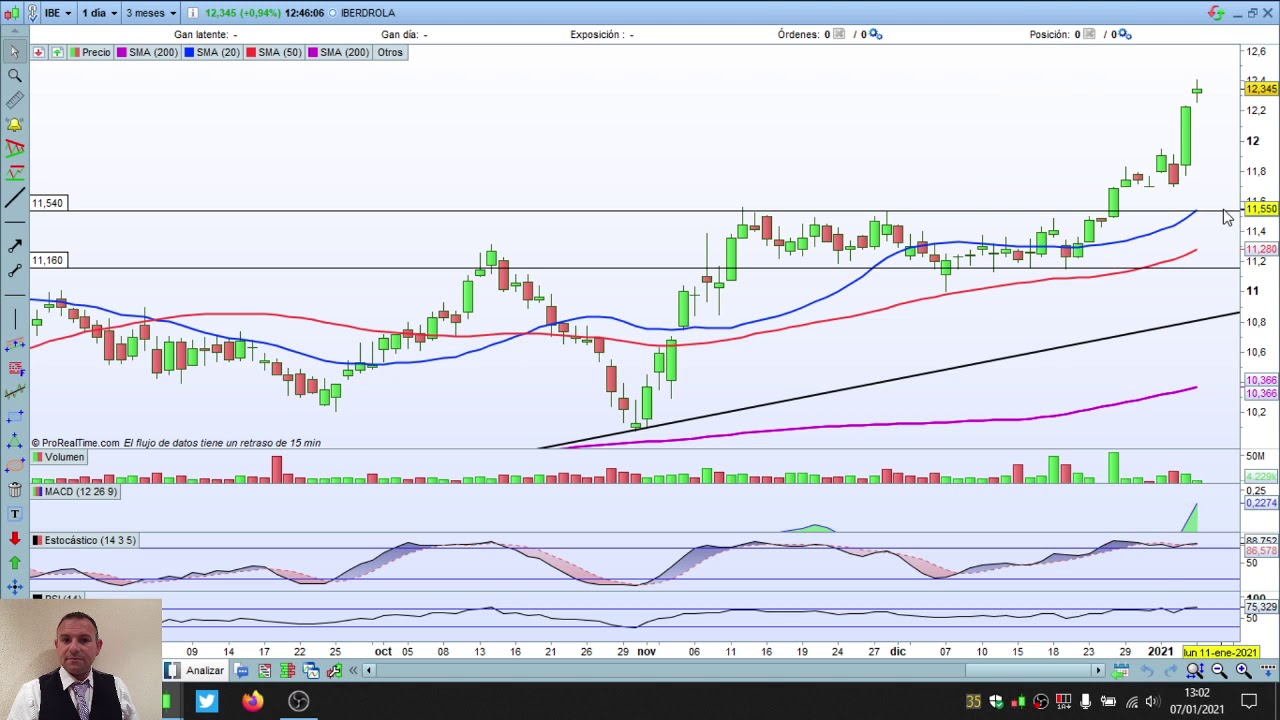Screen dimensions: 1280x720
Task: Open SMA (200) label next to Precio
Action: (x=147, y=52)
